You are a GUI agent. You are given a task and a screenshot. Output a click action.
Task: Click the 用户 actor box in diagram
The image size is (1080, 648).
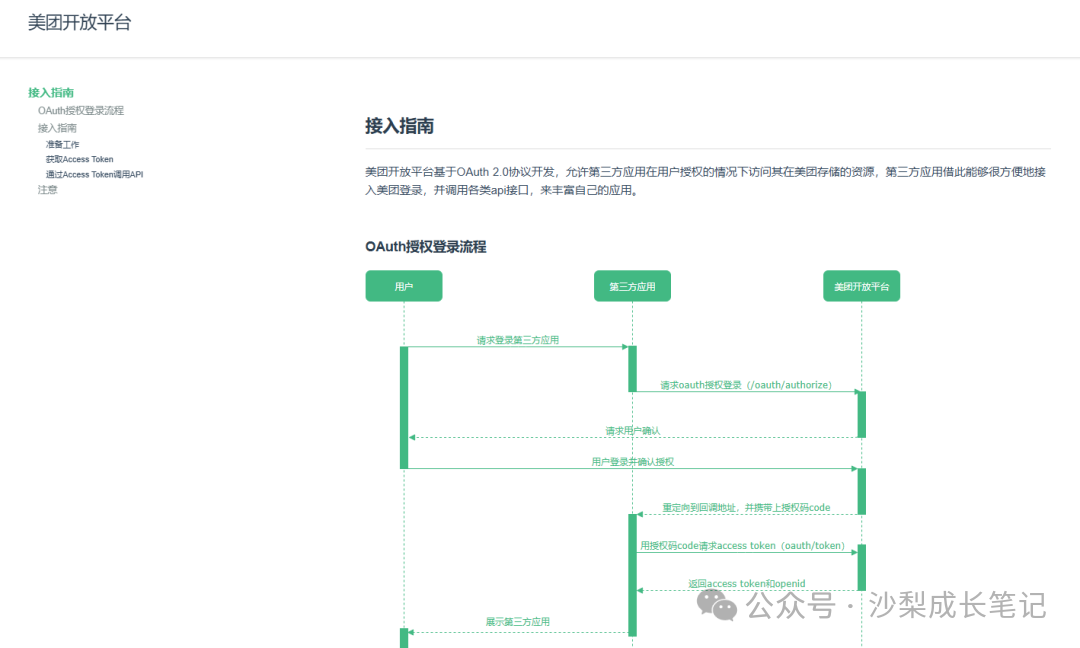coord(403,285)
